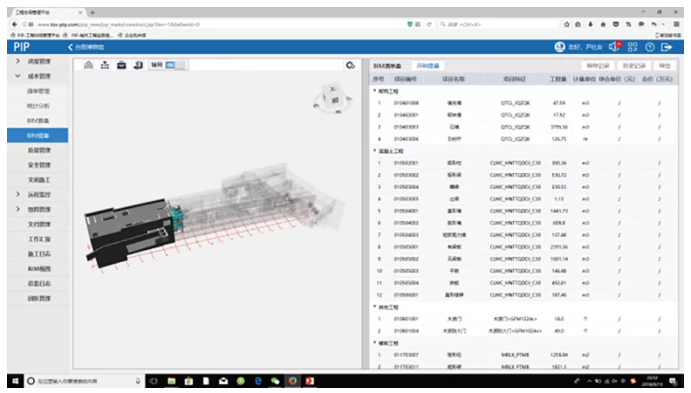Click the browser back arrow
The width and height of the screenshot is (691, 393).
pyautogui.click(x=15, y=24)
